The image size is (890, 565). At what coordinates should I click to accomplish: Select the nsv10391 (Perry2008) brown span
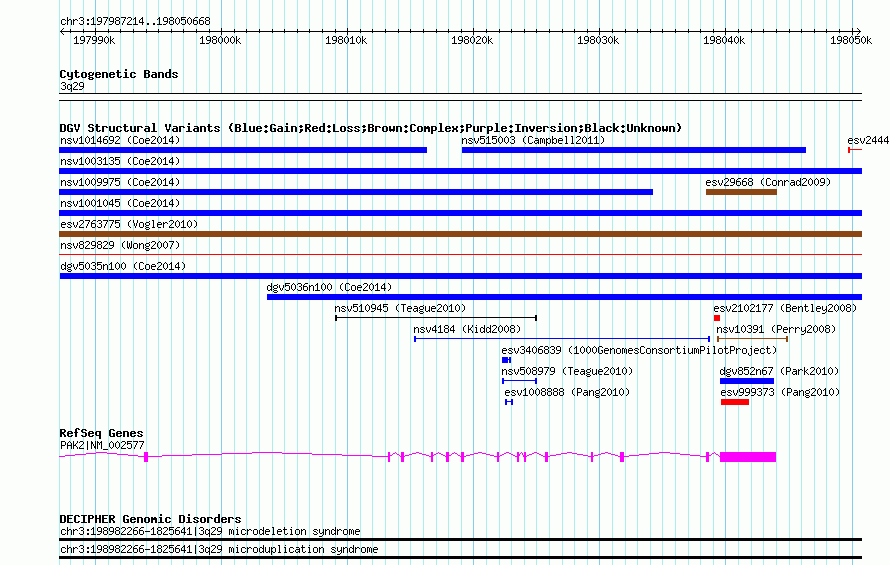[x=752, y=339]
